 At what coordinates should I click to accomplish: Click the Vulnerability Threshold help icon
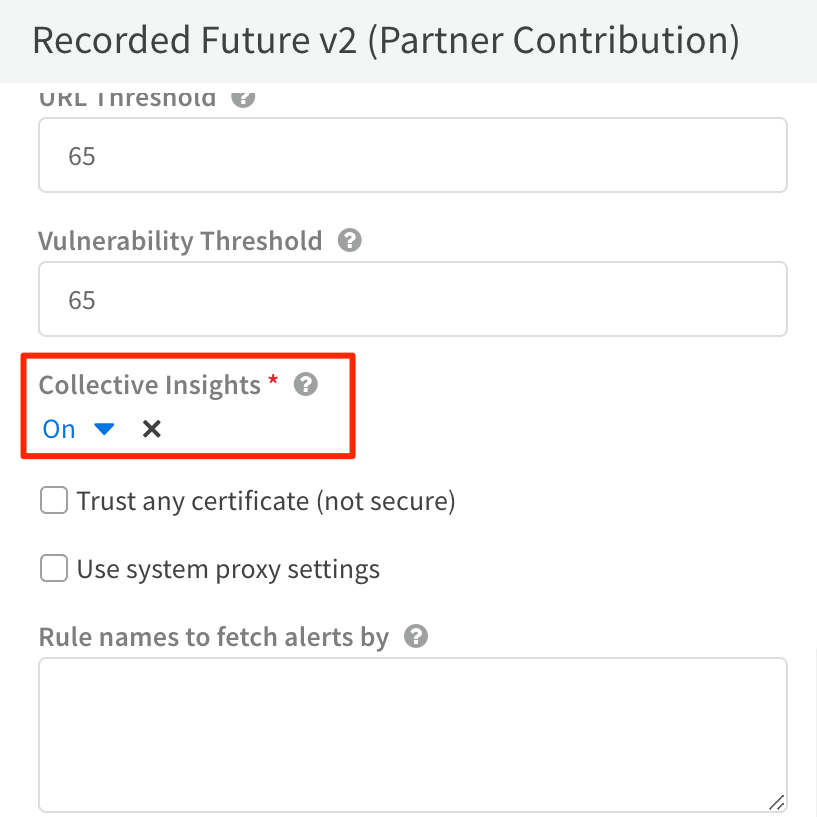[x=349, y=241]
